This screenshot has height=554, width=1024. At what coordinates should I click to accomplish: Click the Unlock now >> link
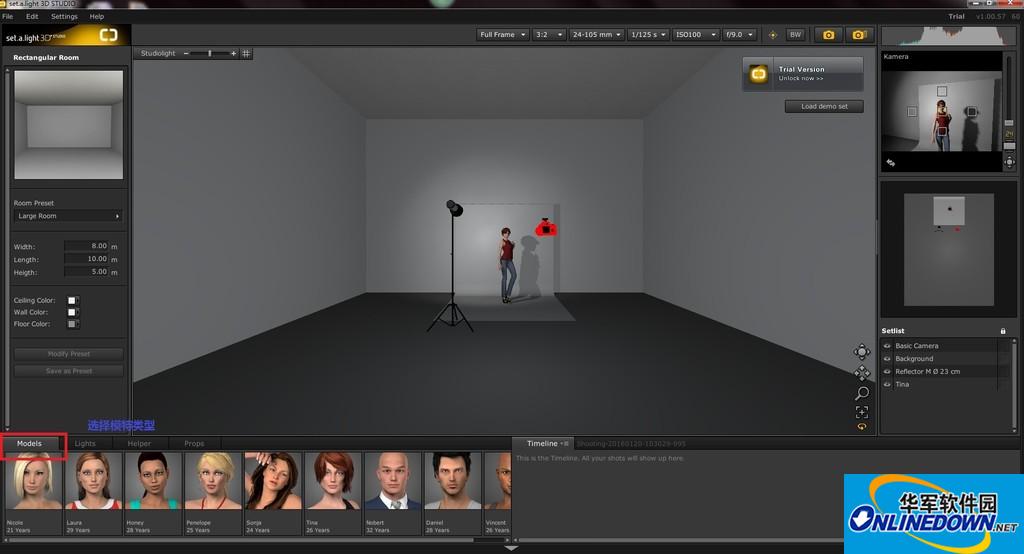[801, 78]
